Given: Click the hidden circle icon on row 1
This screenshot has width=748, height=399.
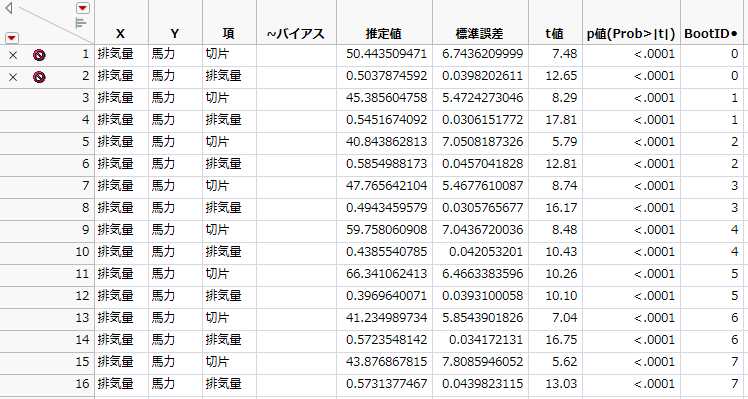Looking at the screenshot, I should coord(39,55).
